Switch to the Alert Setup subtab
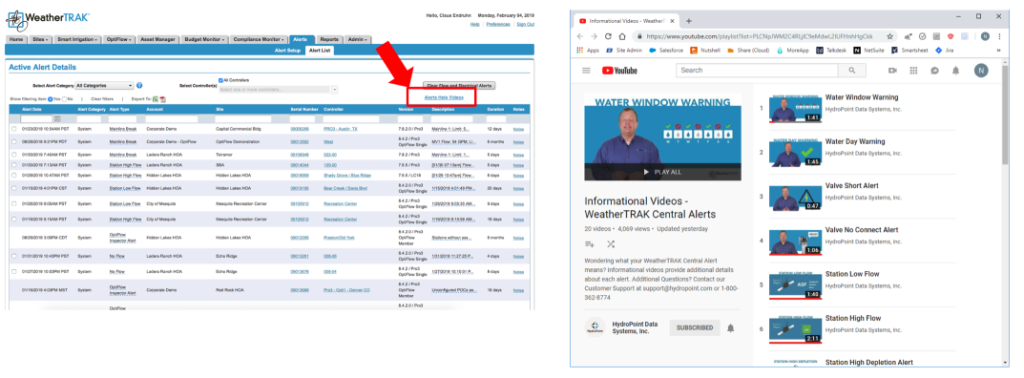 pos(288,50)
